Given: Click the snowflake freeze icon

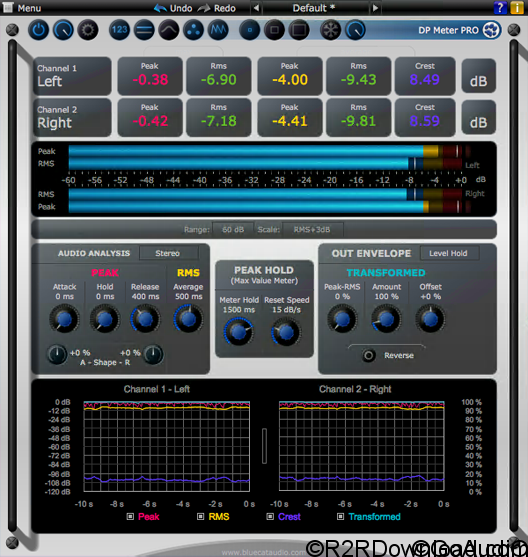Looking at the screenshot, I should tap(330, 30).
